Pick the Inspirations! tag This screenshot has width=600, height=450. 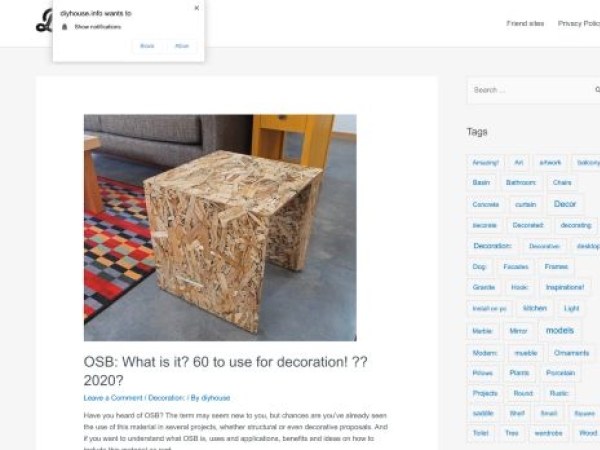click(x=566, y=287)
